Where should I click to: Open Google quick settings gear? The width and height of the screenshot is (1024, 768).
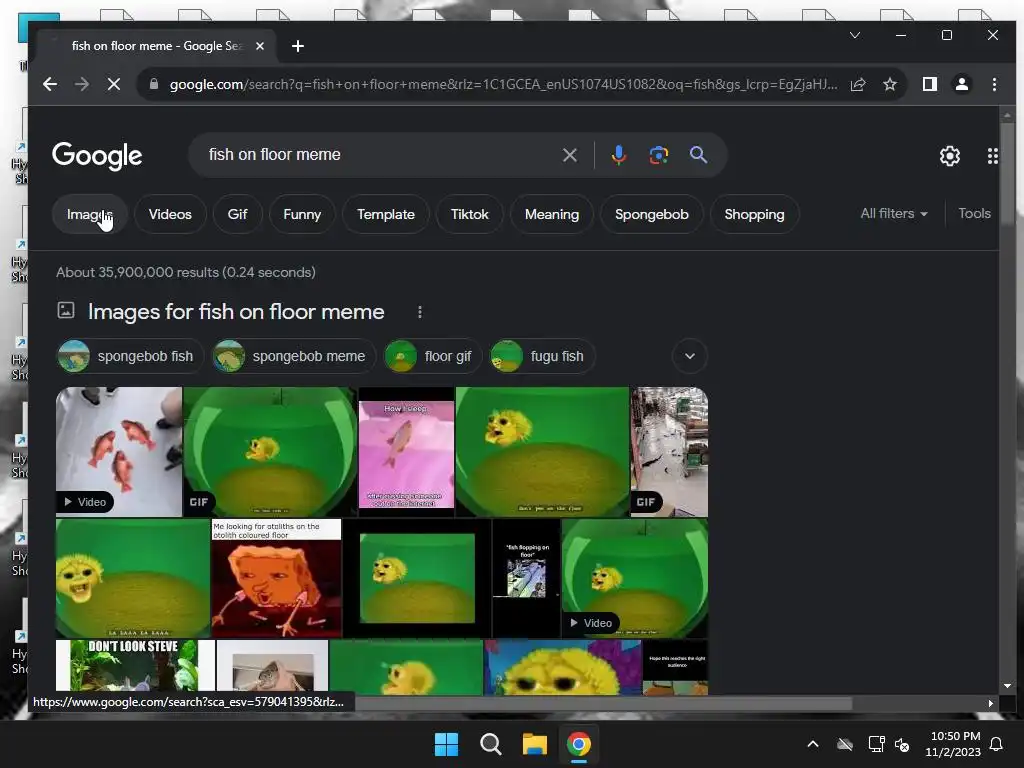coord(950,155)
